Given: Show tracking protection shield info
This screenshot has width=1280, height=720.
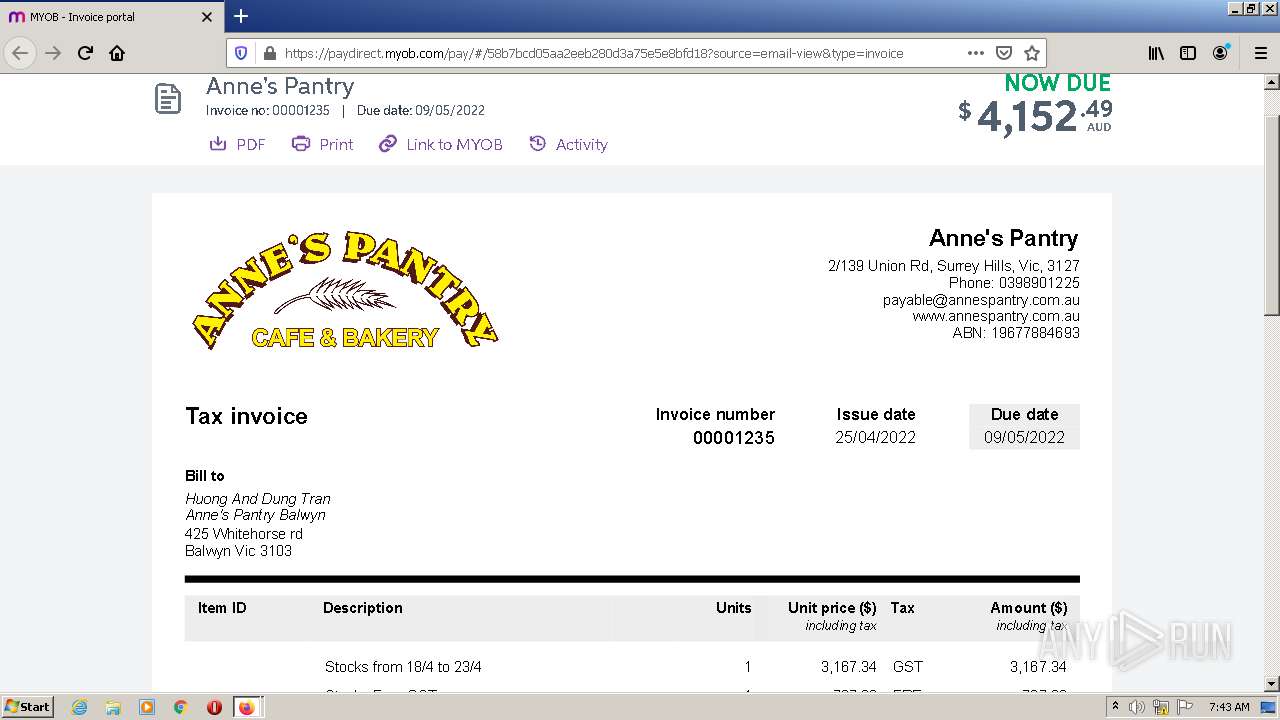Looking at the screenshot, I should tap(240, 53).
